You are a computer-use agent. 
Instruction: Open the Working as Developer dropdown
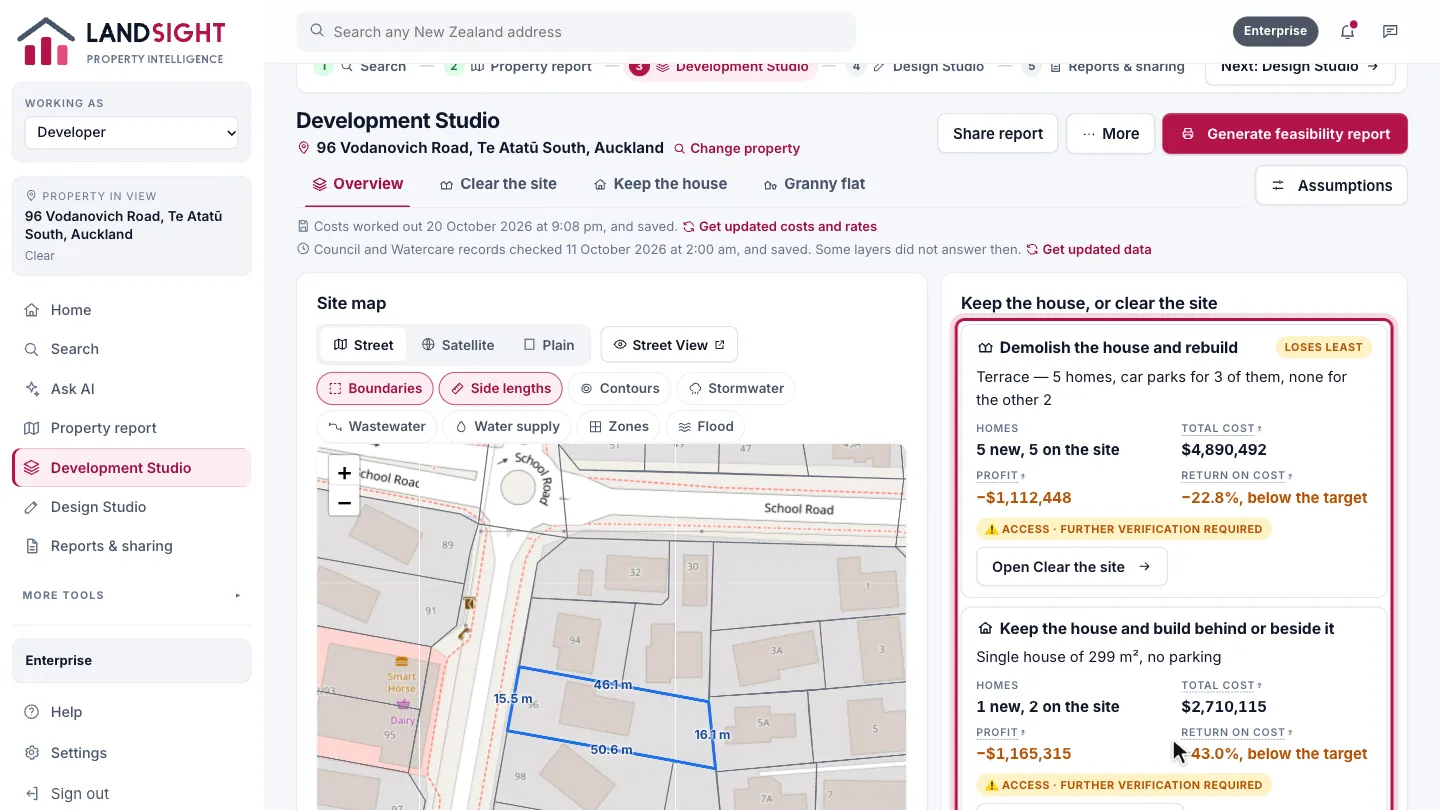(x=132, y=132)
